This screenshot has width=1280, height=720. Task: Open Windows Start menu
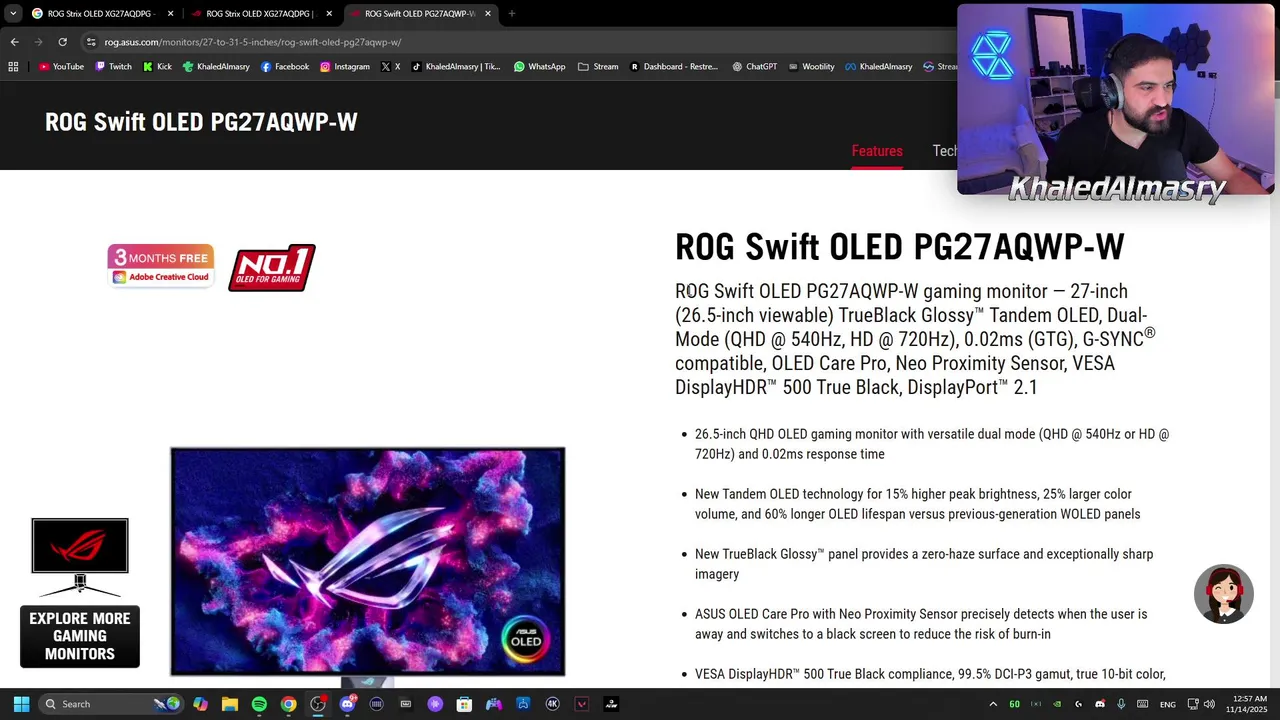(x=21, y=704)
